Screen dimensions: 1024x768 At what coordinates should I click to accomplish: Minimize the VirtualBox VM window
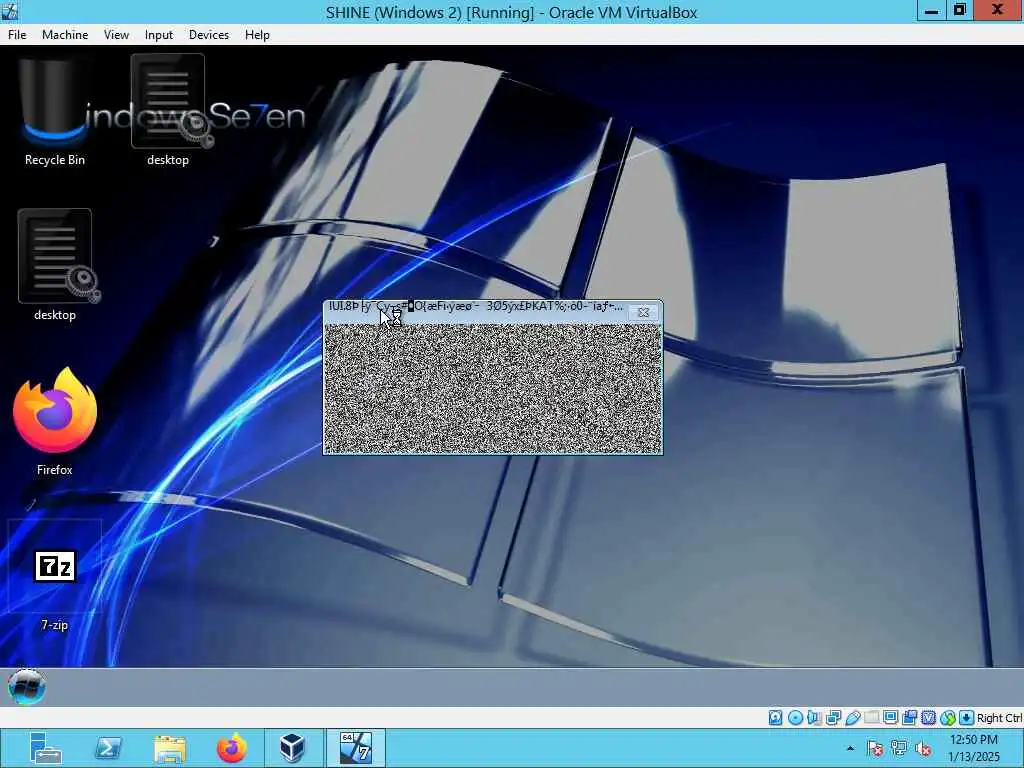(931, 10)
